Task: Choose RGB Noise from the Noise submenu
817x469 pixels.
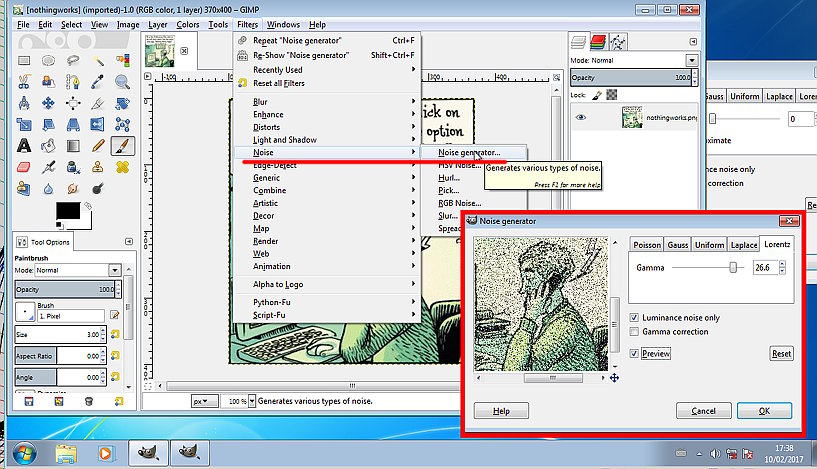Action: point(460,203)
